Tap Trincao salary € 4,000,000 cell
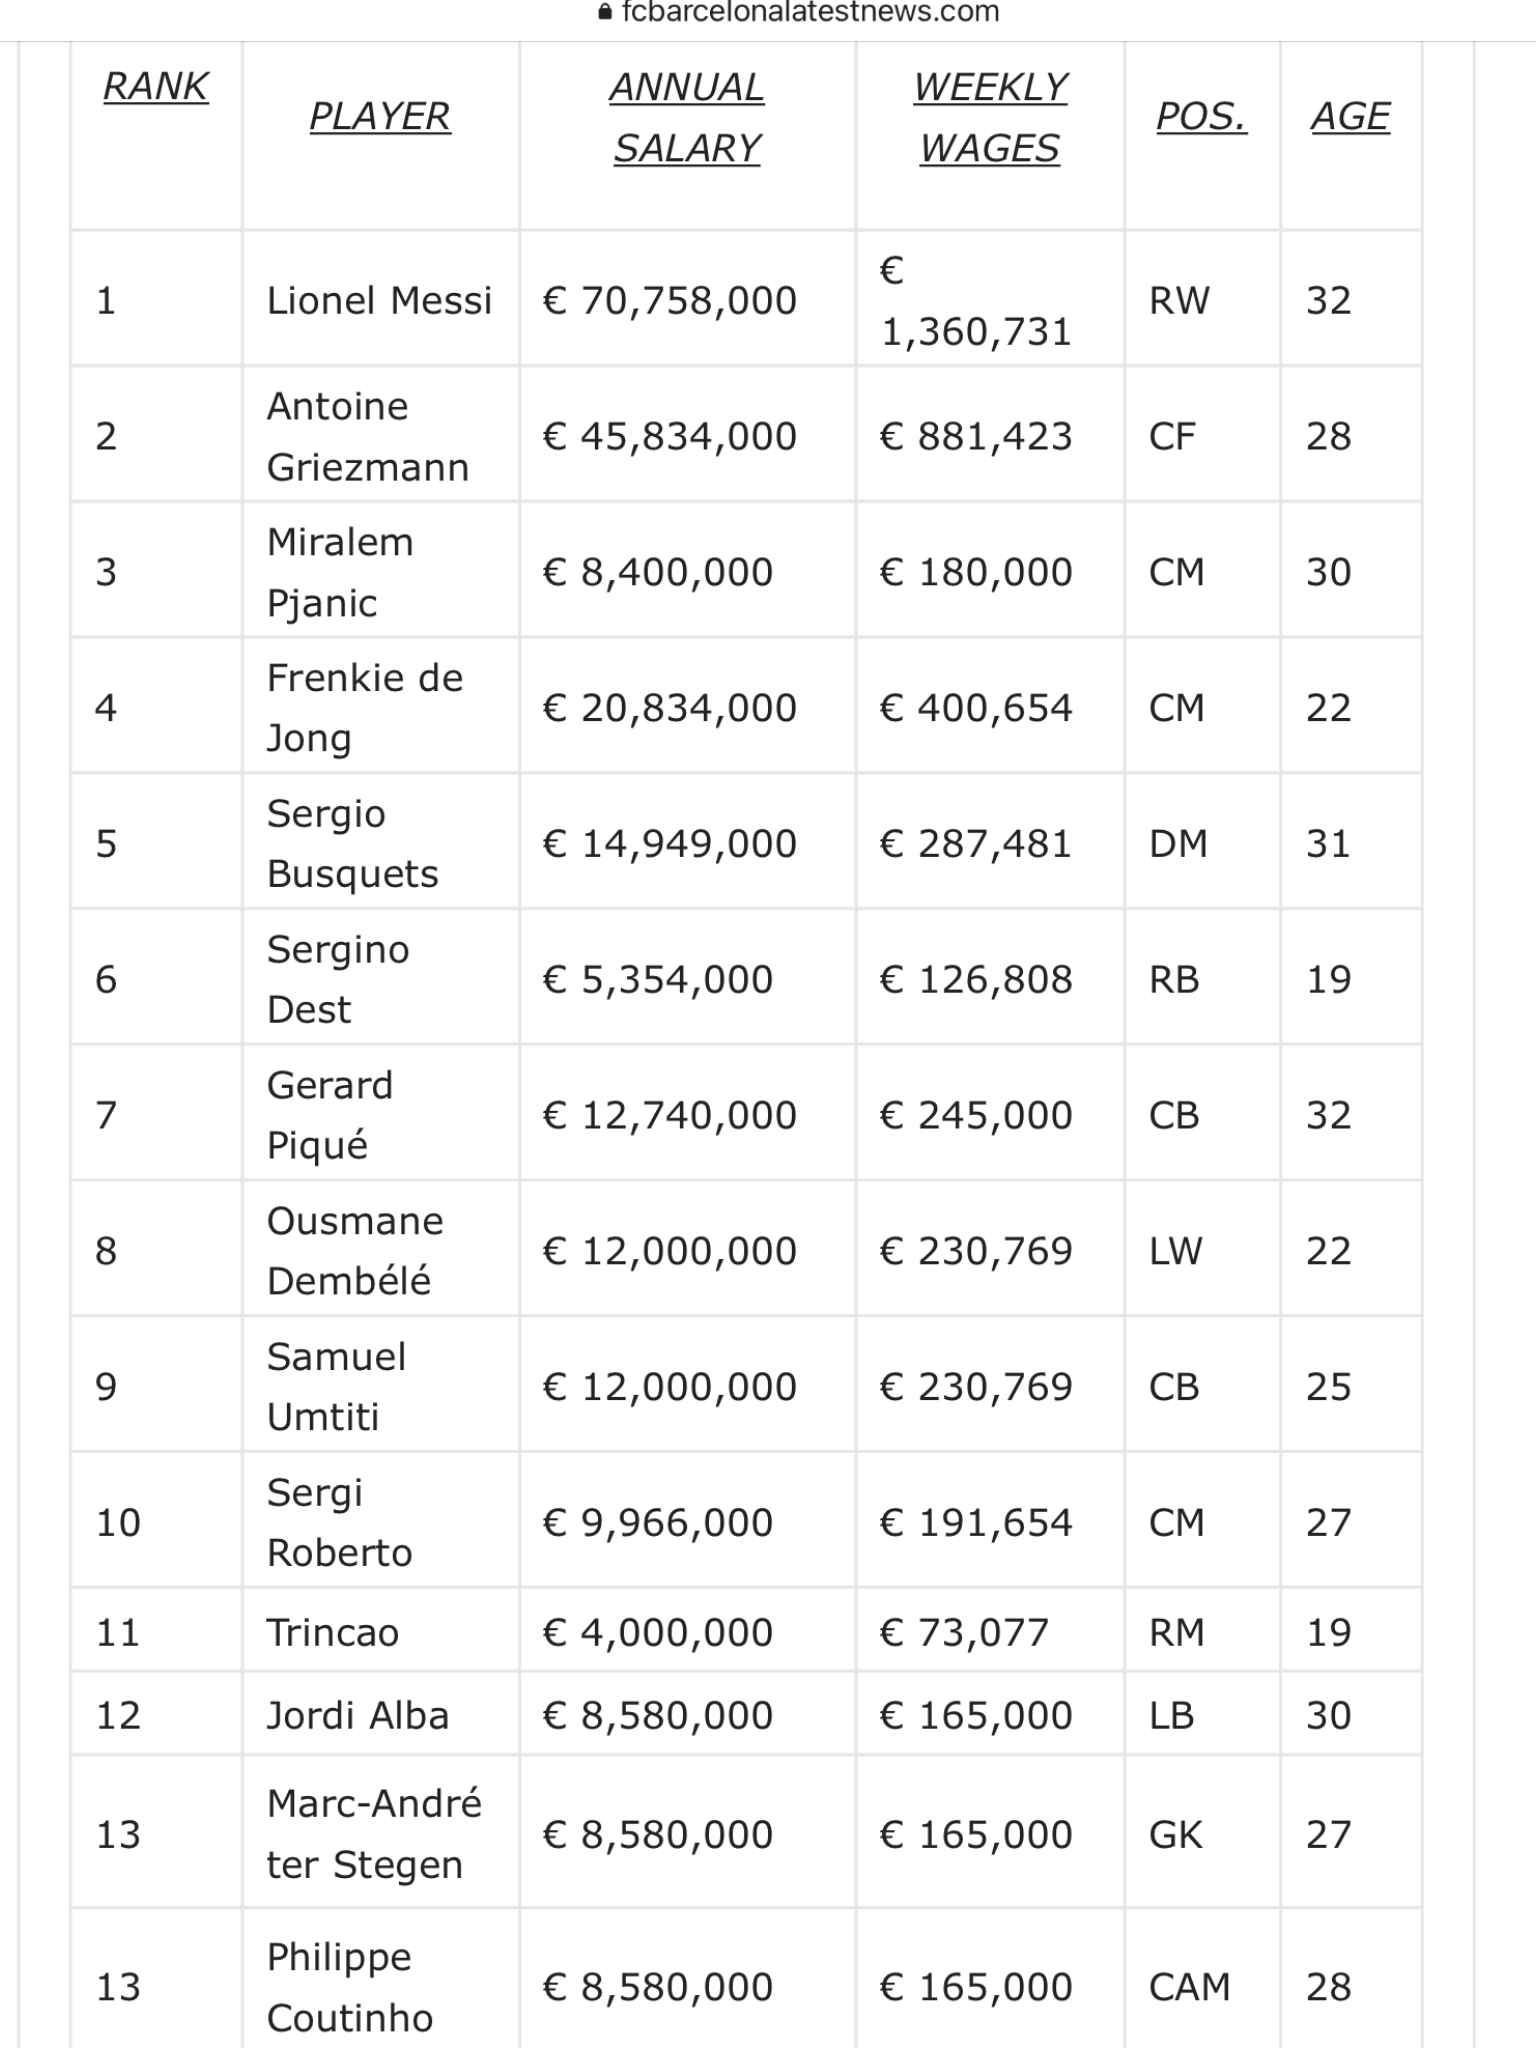 (x=687, y=1633)
